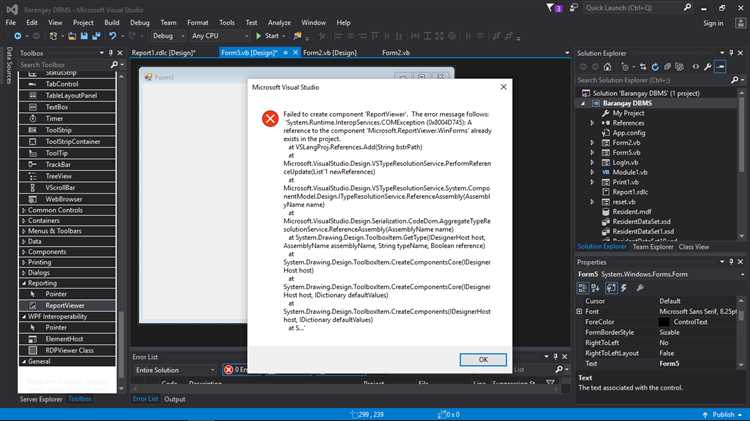Switch to Team Explorer tab

point(652,247)
